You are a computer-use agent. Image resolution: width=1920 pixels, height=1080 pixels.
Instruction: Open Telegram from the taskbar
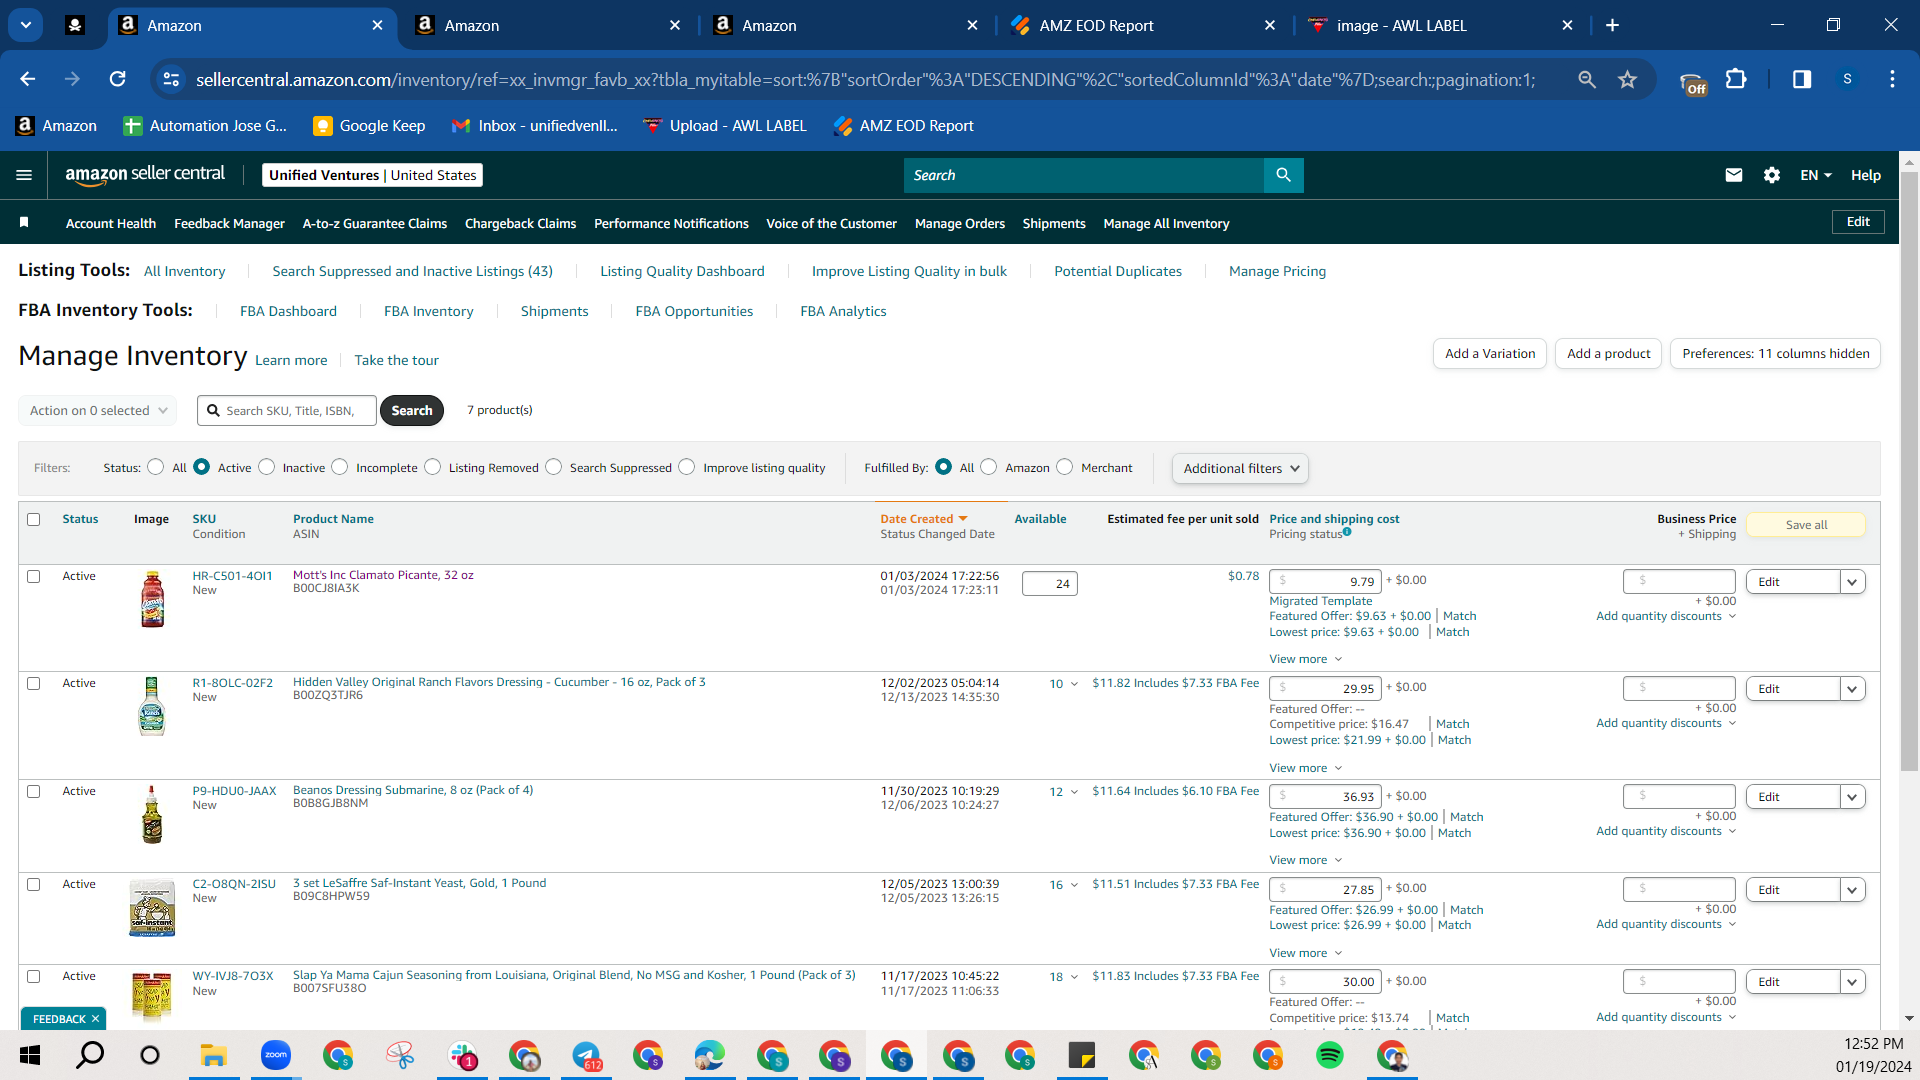586,1055
